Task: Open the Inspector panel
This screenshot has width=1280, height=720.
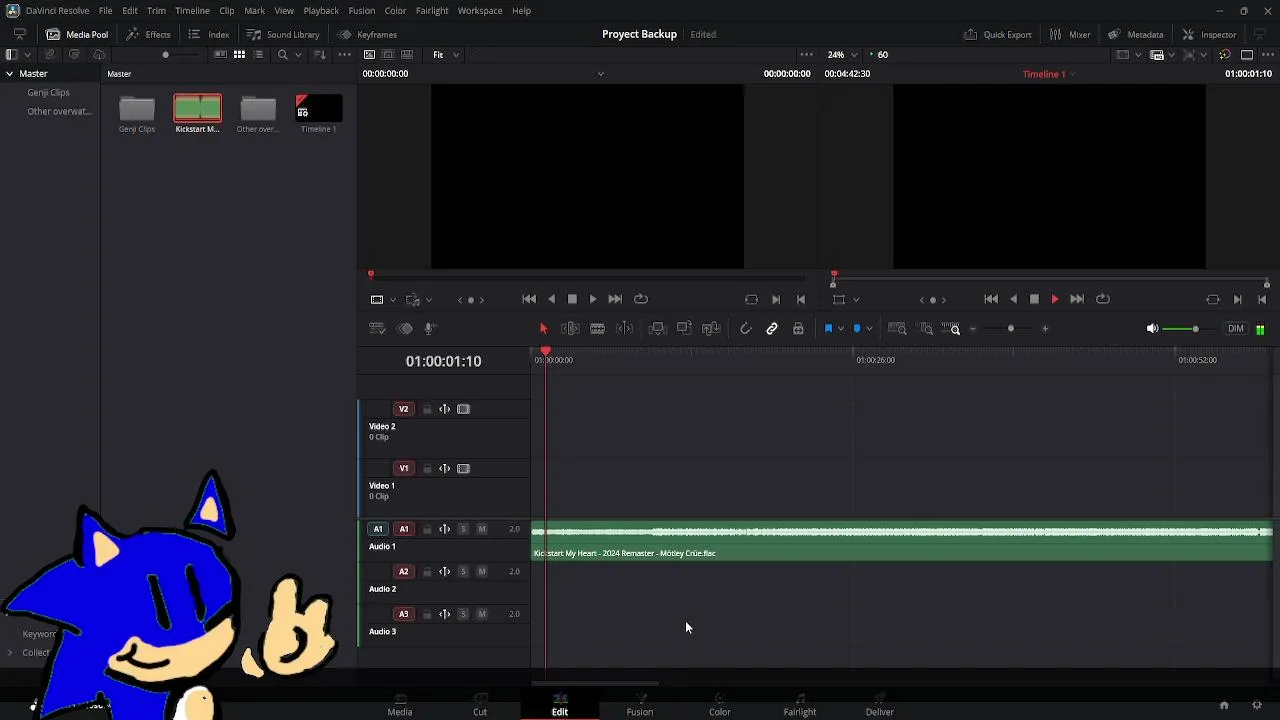Action: coord(1209,34)
